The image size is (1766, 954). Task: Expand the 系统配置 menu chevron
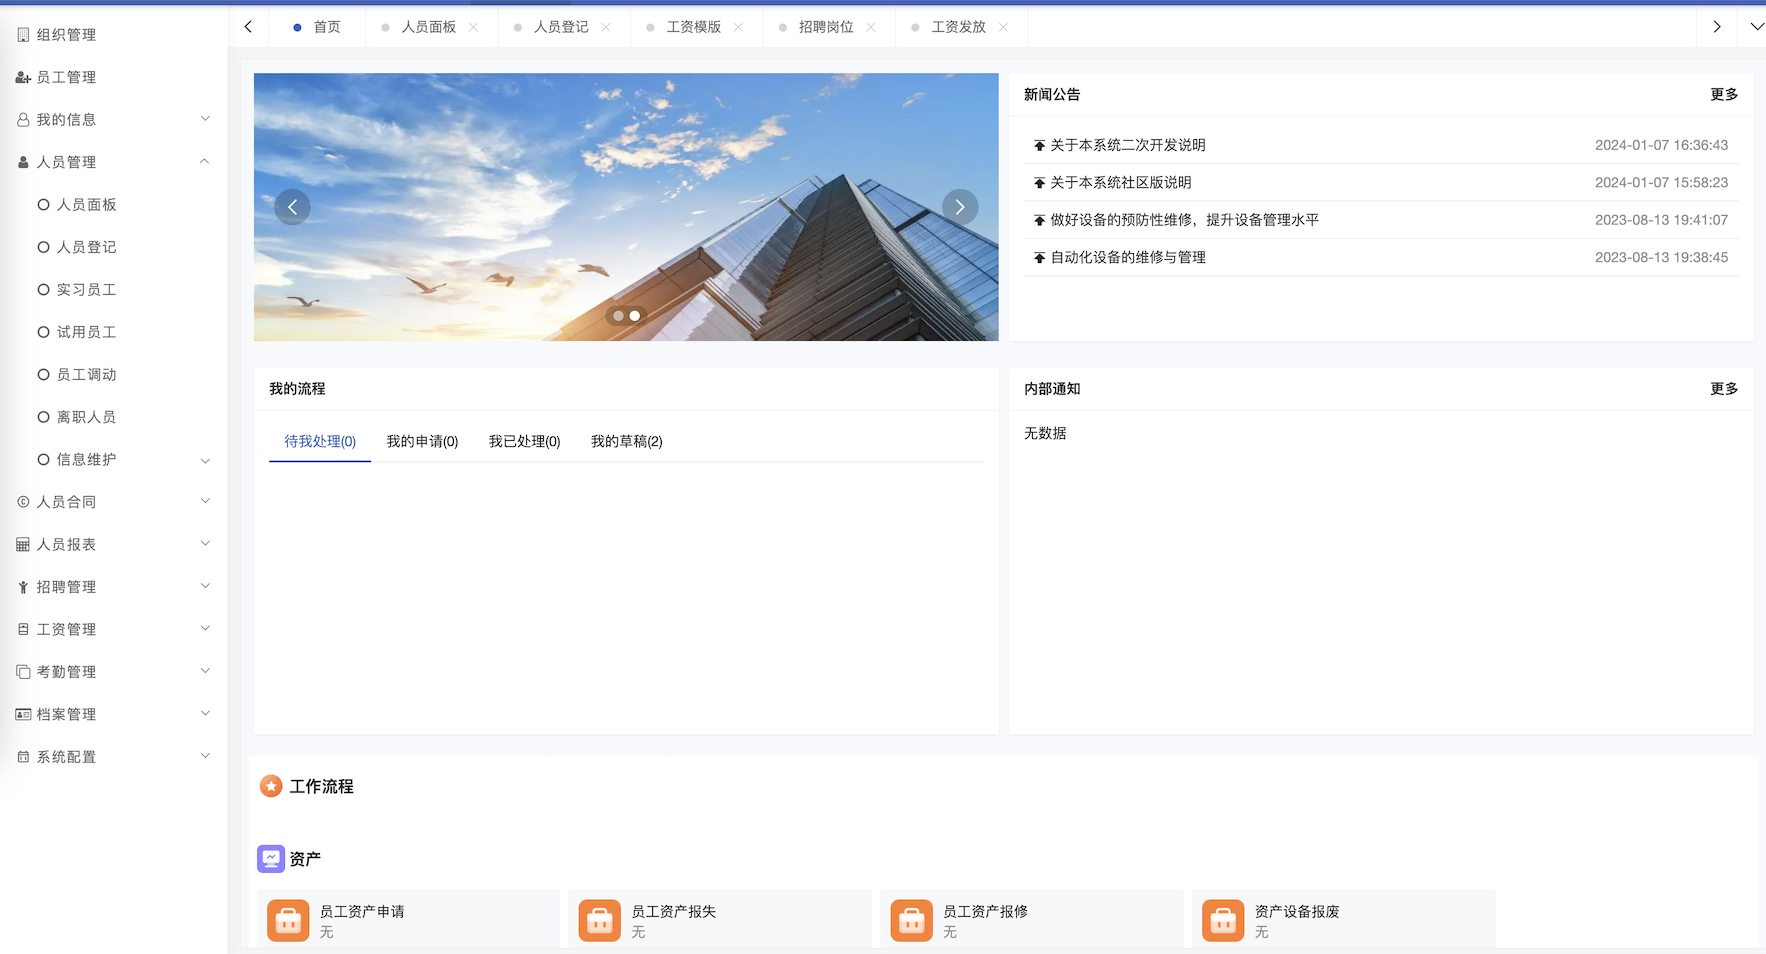tap(205, 756)
